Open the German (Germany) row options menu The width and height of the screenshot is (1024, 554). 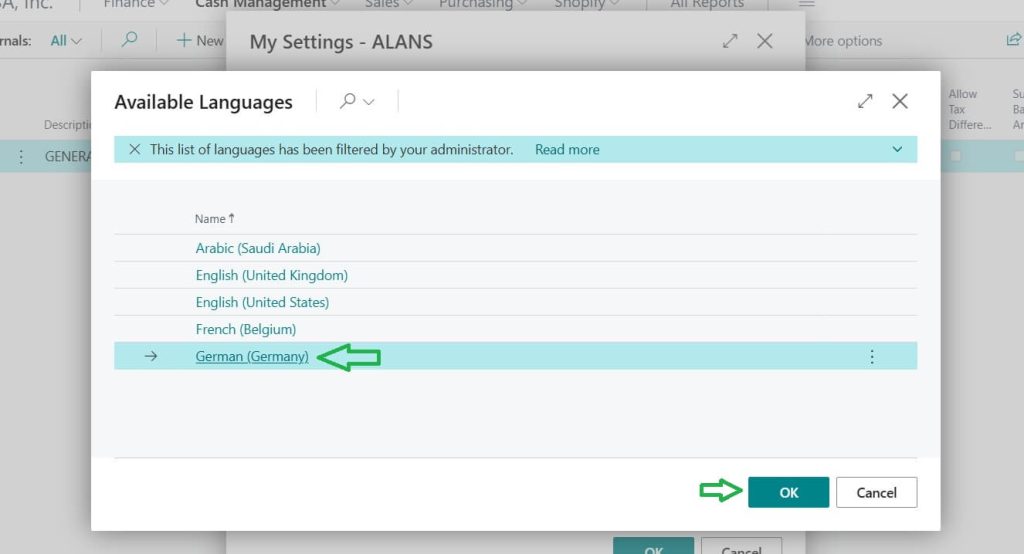pyautogui.click(x=872, y=356)
